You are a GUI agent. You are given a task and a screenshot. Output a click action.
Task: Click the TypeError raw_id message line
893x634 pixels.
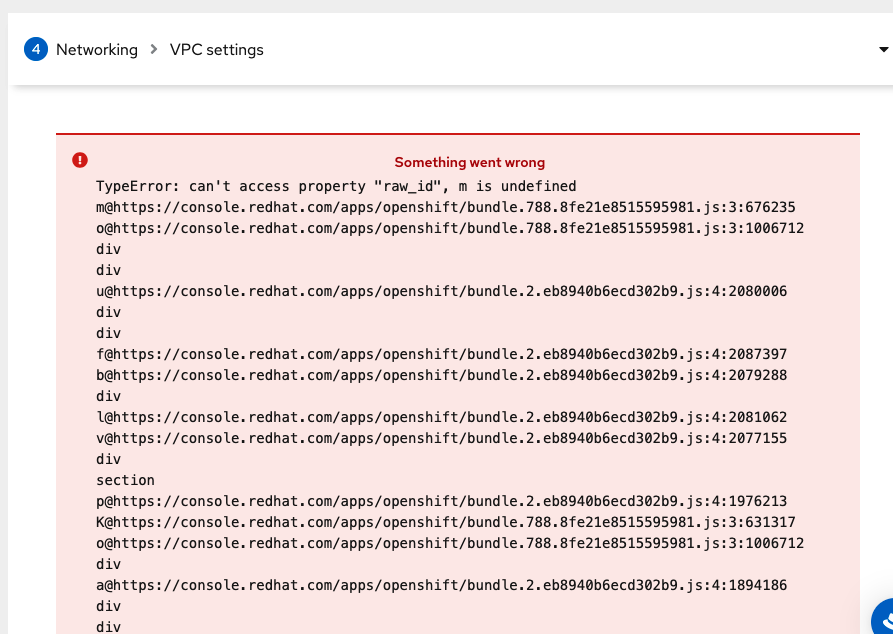(x=336, y=186)
